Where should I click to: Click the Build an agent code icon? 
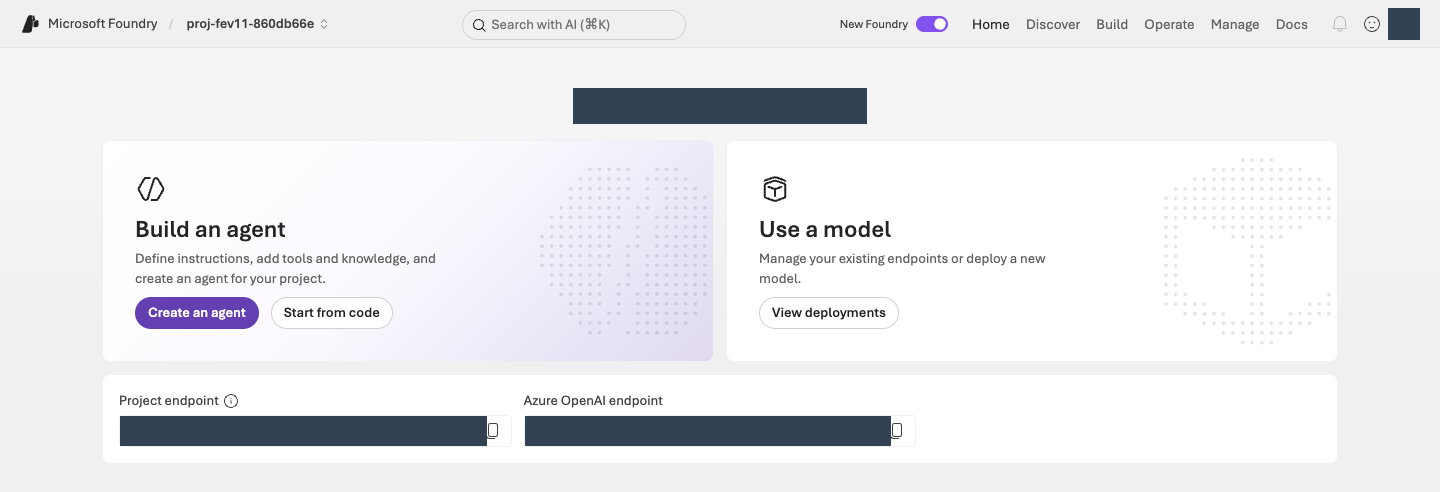151,188
